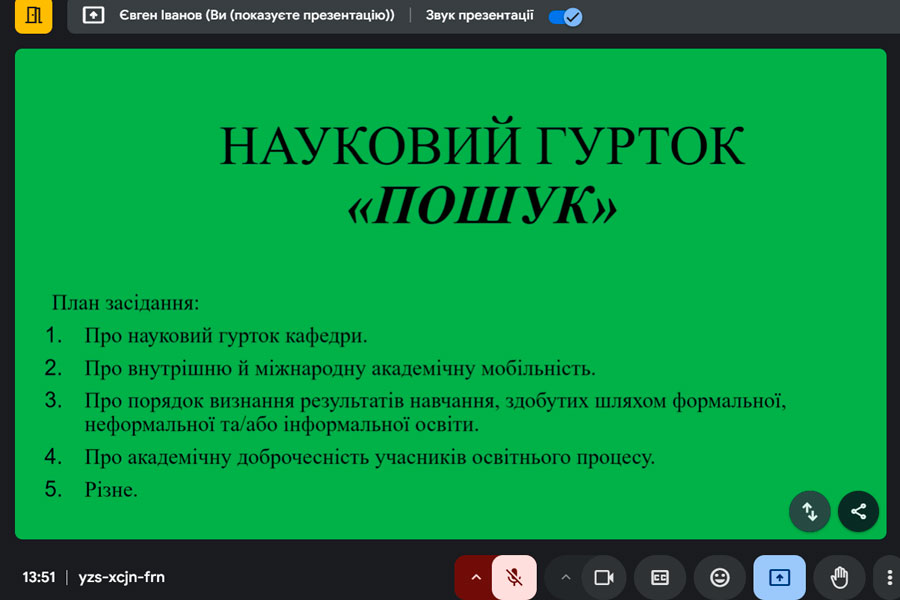Click the slide title НАУКОВИЙ ГУРТОК
The height and width of the screenshot is (600, 900).
coord(482,147)
